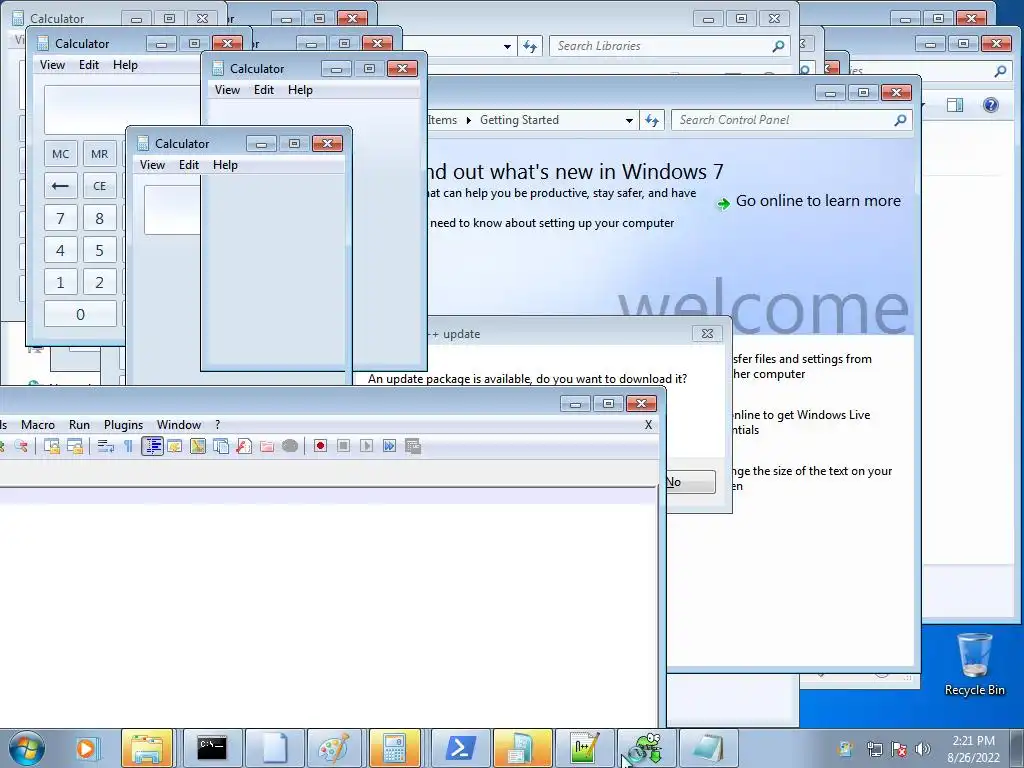Click the Paint palette taskbar icon
Viewport: 1024px width, 768px height.
pyautogui.click(x=334, y=748)
